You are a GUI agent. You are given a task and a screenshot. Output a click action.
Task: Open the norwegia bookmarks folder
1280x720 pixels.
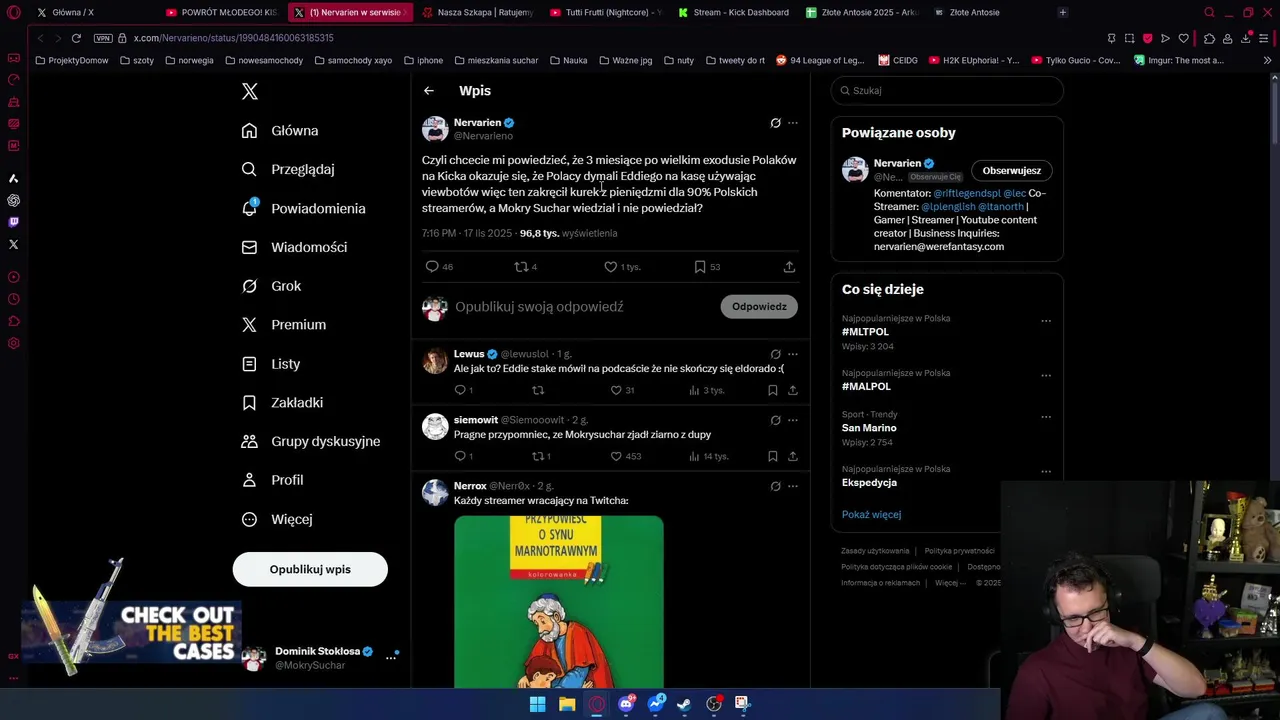pos(189,60)
